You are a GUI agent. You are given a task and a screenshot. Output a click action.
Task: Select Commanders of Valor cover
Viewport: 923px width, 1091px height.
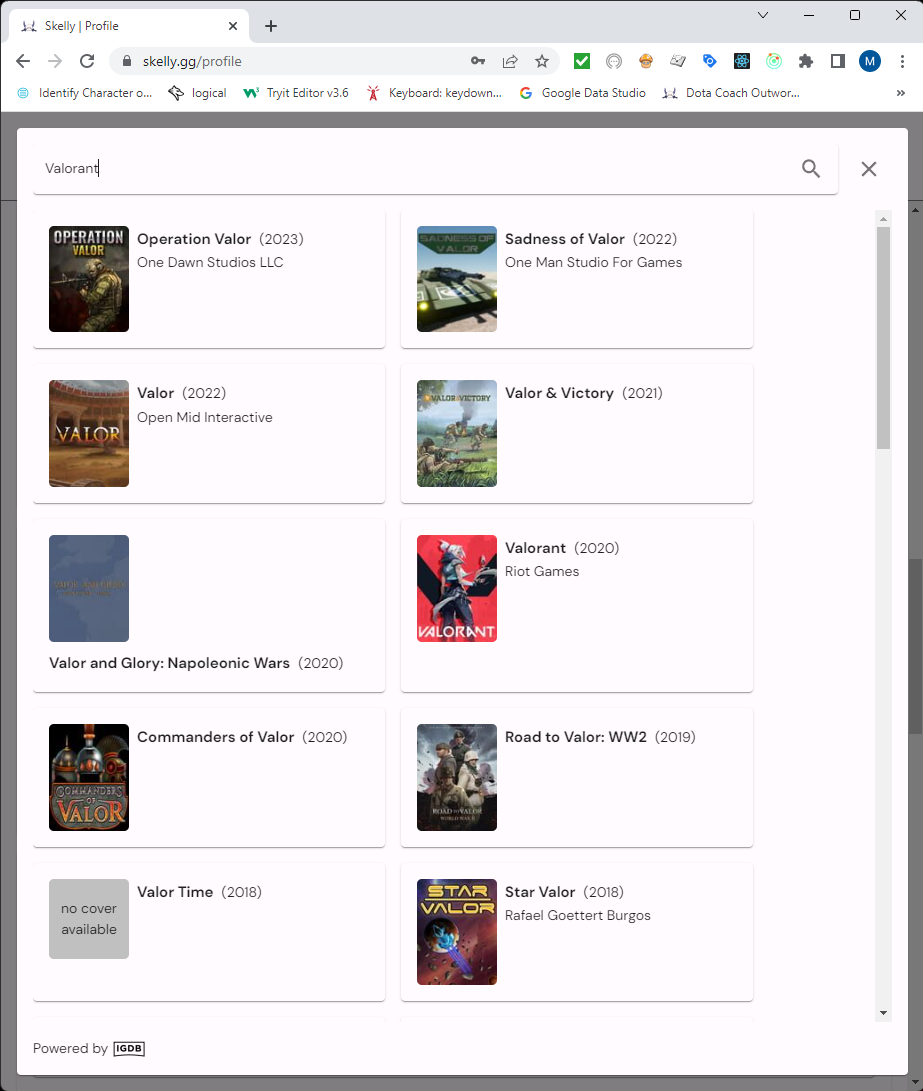coord(89,778)
